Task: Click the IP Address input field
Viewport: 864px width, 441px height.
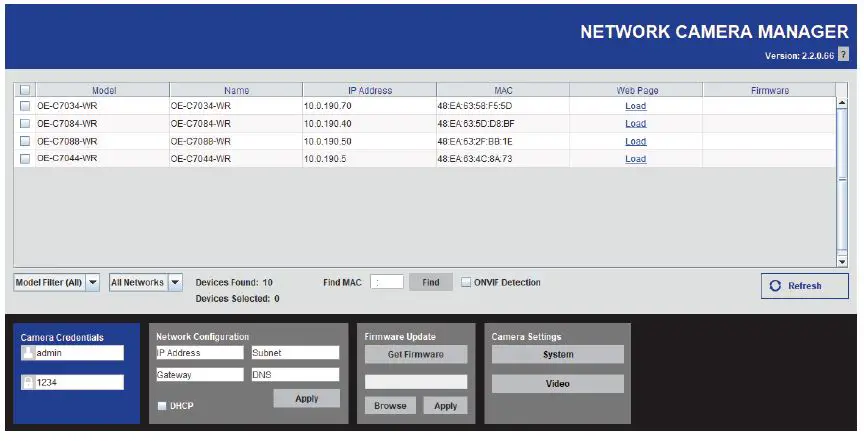Action: tap(199, 353)
